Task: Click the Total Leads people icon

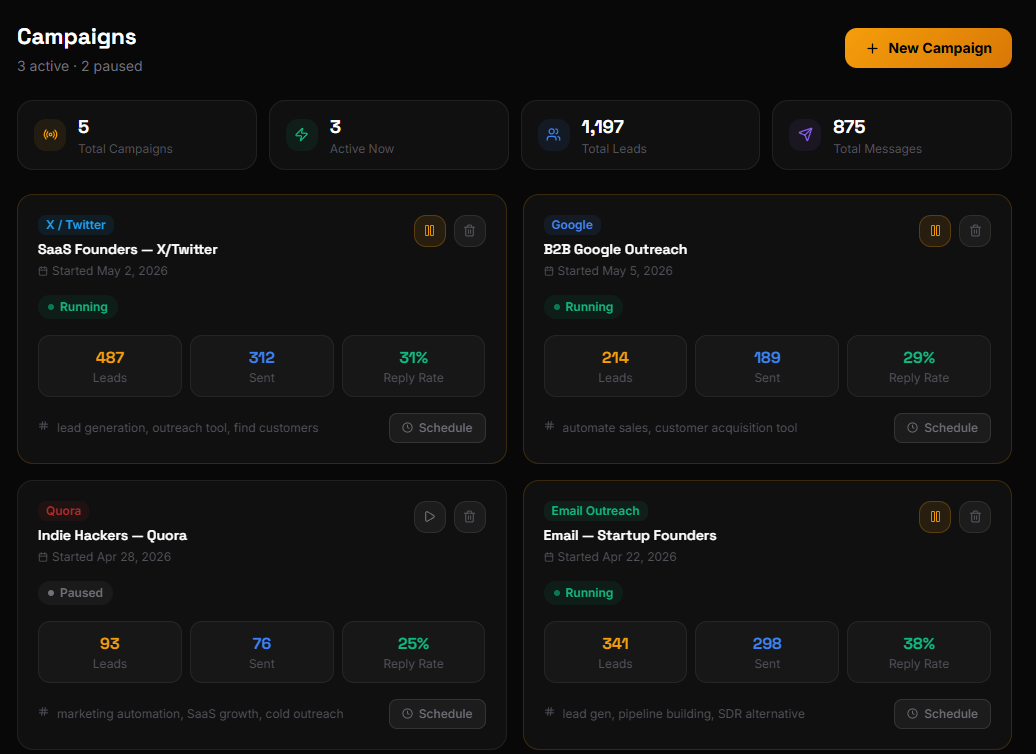Action: pyautogui.click(x=554, y=135)
